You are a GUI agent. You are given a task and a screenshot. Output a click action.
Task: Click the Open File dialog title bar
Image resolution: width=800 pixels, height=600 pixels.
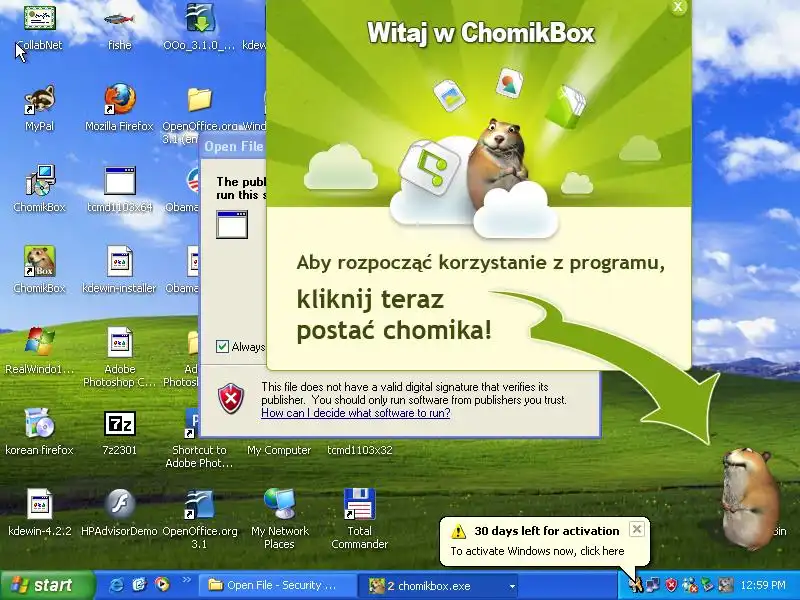(233, 146)
